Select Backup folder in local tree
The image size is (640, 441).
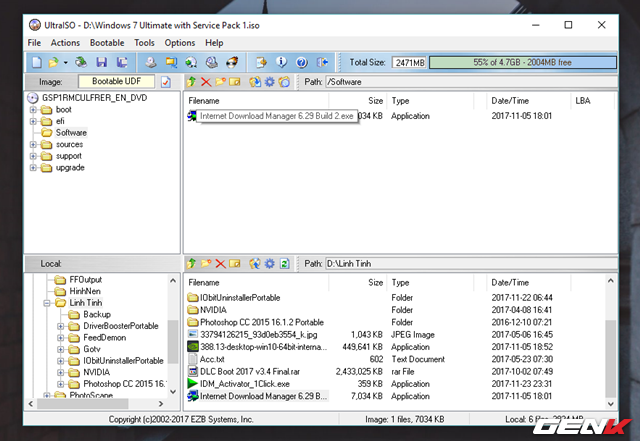coord(97,314)
